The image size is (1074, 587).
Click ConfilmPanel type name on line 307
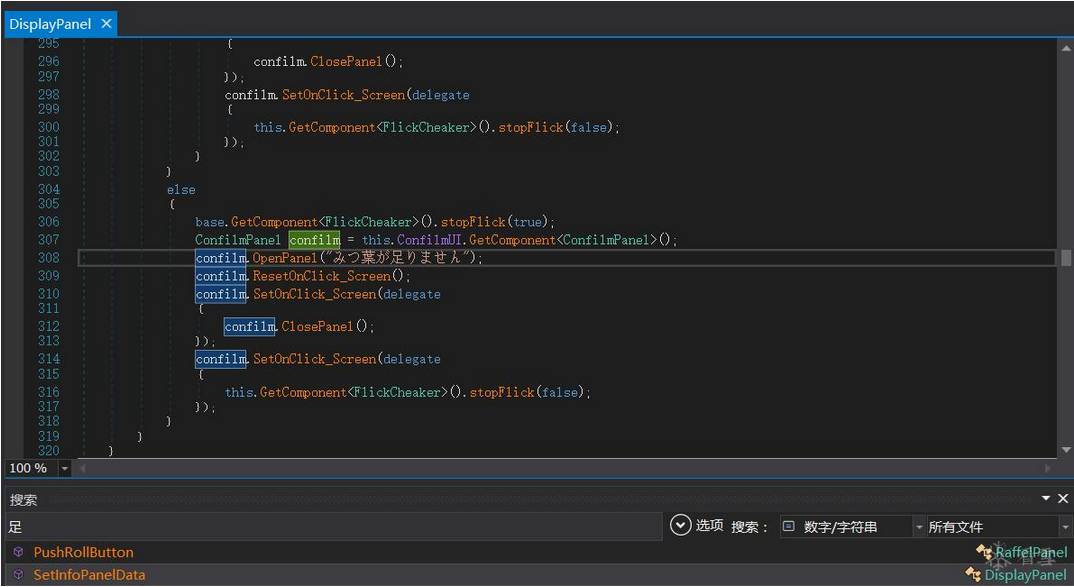[238, 240]
